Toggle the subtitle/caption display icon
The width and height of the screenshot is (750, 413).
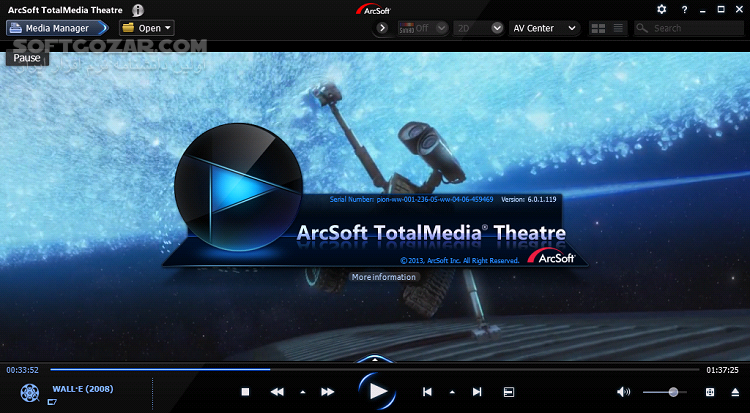click(x=509, y=392)
